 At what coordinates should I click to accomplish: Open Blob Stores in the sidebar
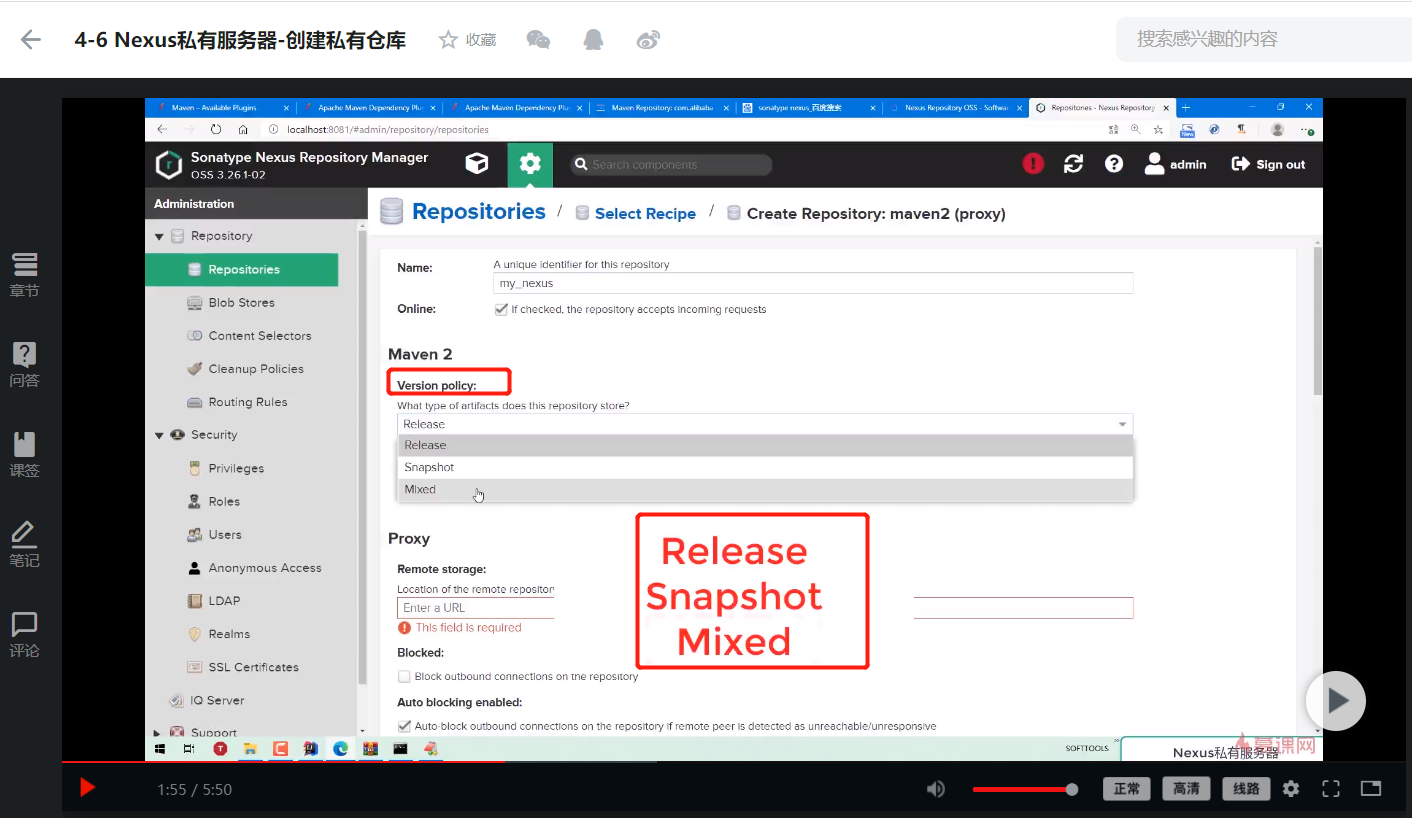click(242, 303)
